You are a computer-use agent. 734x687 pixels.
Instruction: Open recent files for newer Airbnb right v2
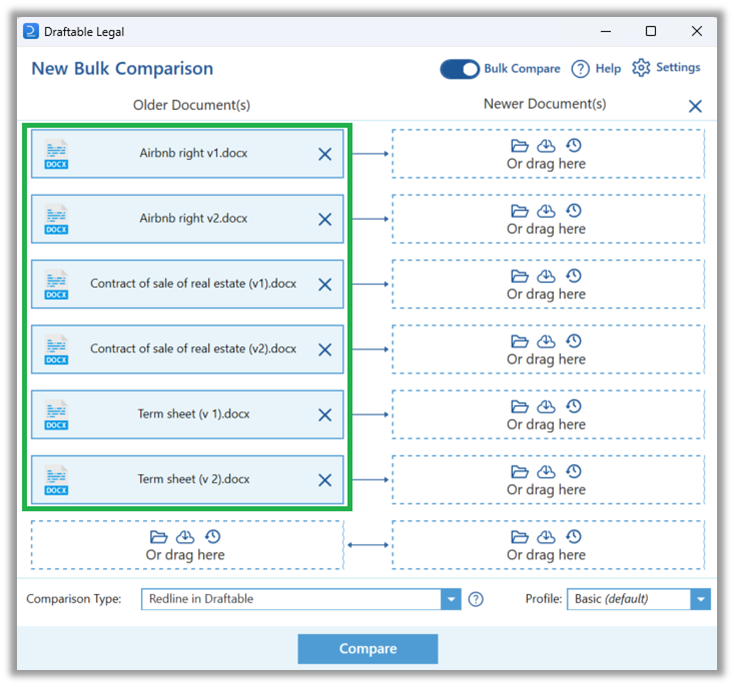tap(573, 211)
